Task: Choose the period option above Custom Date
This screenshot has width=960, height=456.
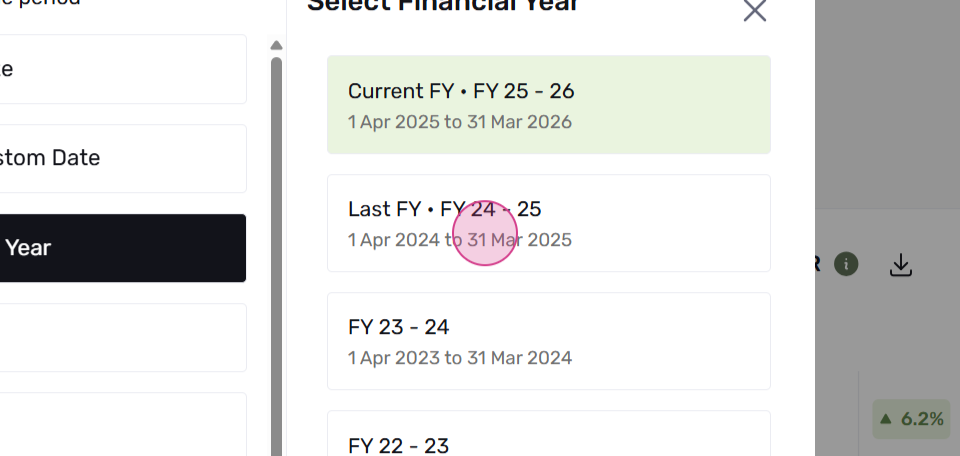Action: [122, 69]
